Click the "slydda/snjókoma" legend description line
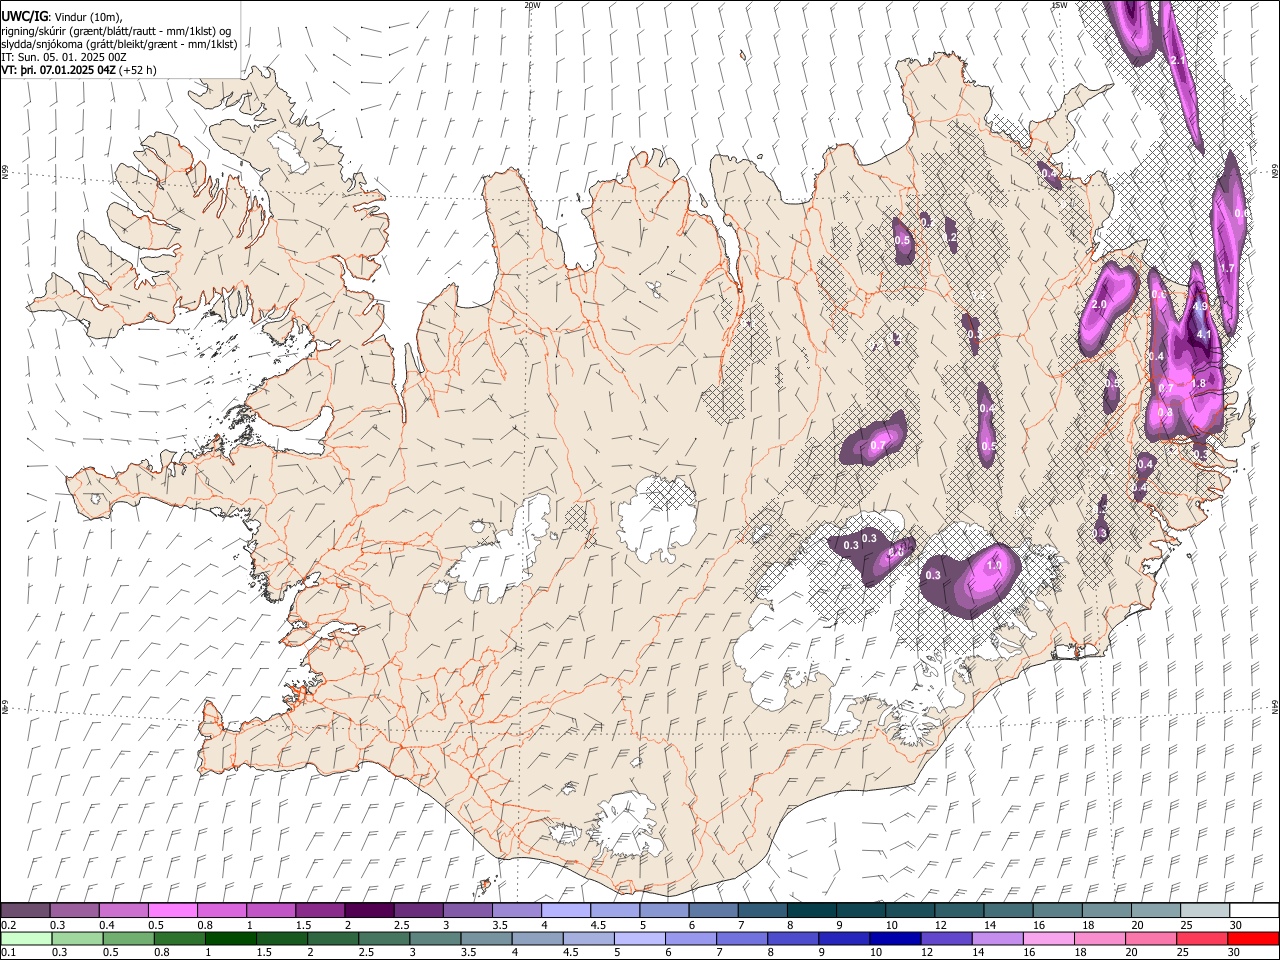 point(119,44)
